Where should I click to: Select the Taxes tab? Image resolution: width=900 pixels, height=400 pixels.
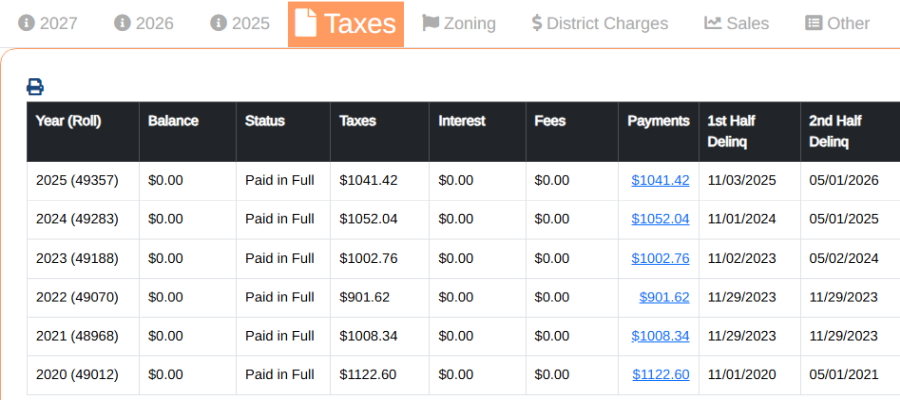346,24
